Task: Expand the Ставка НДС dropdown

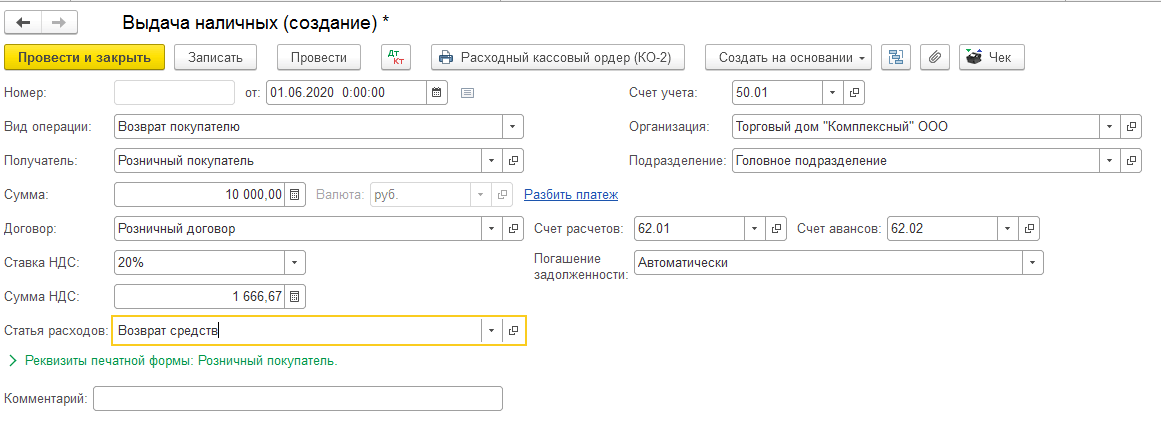Action: point(294,263)
